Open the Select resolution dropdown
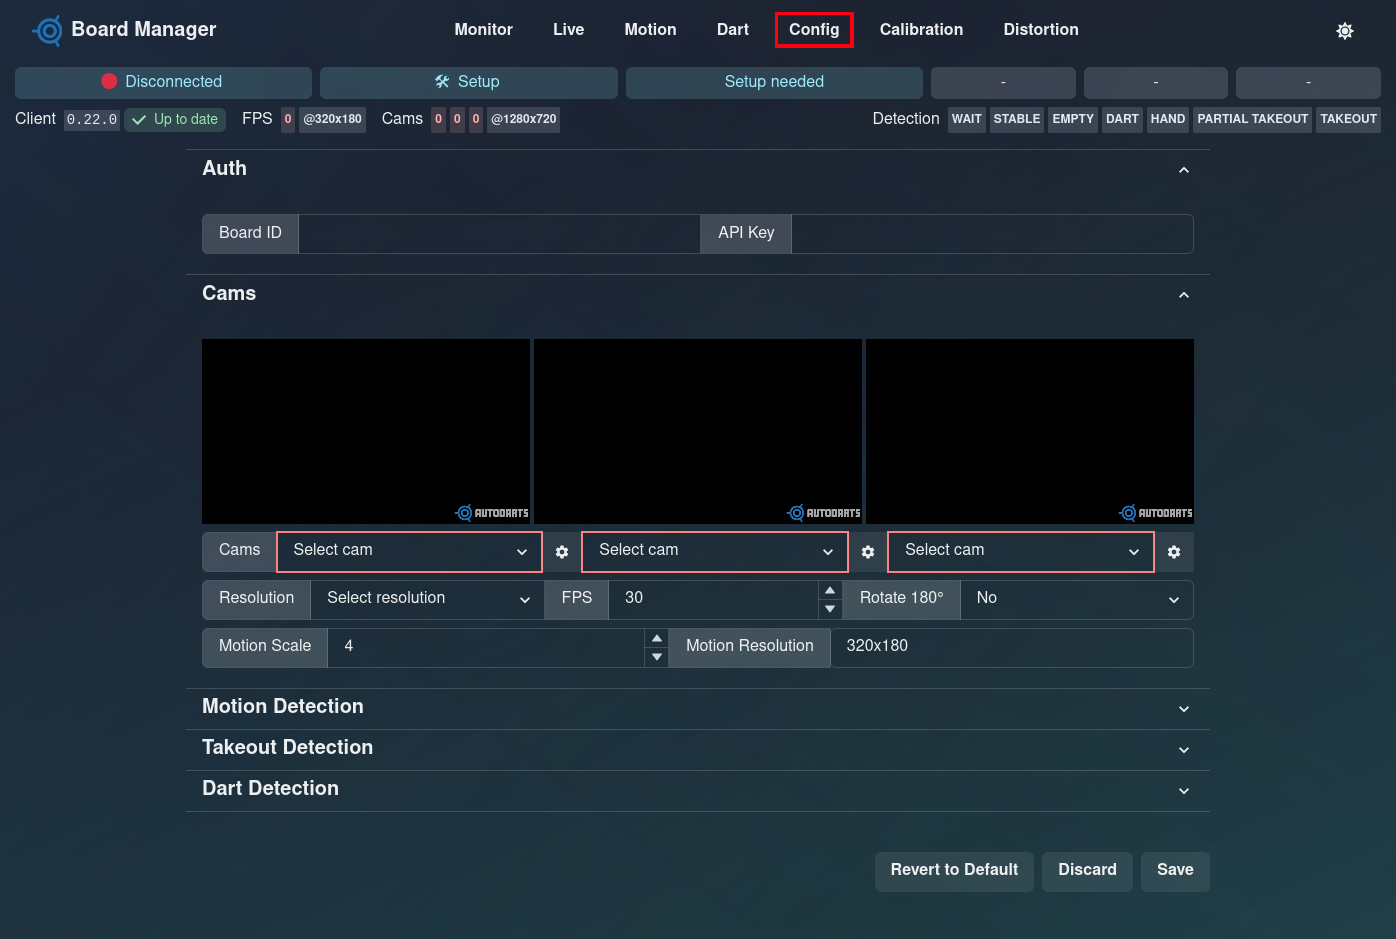The width and height of the screenshot is (1396, 939). click(427, 599)
